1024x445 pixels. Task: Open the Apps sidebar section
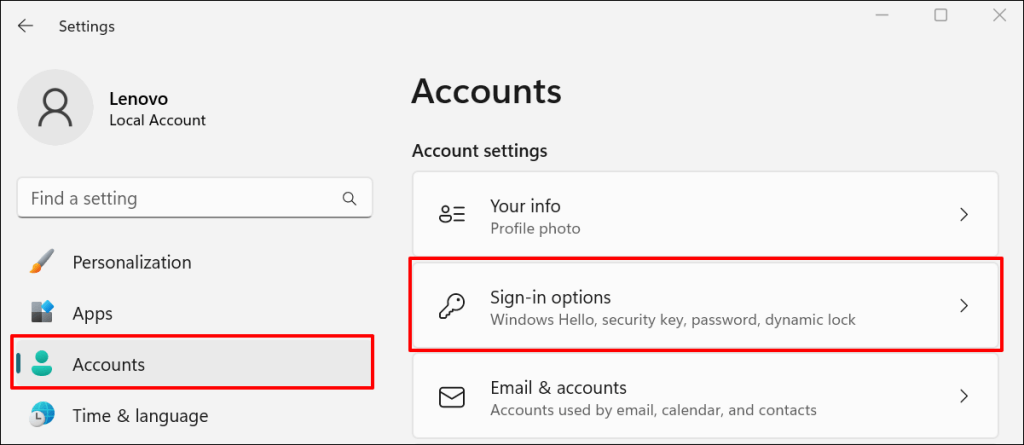93,313
